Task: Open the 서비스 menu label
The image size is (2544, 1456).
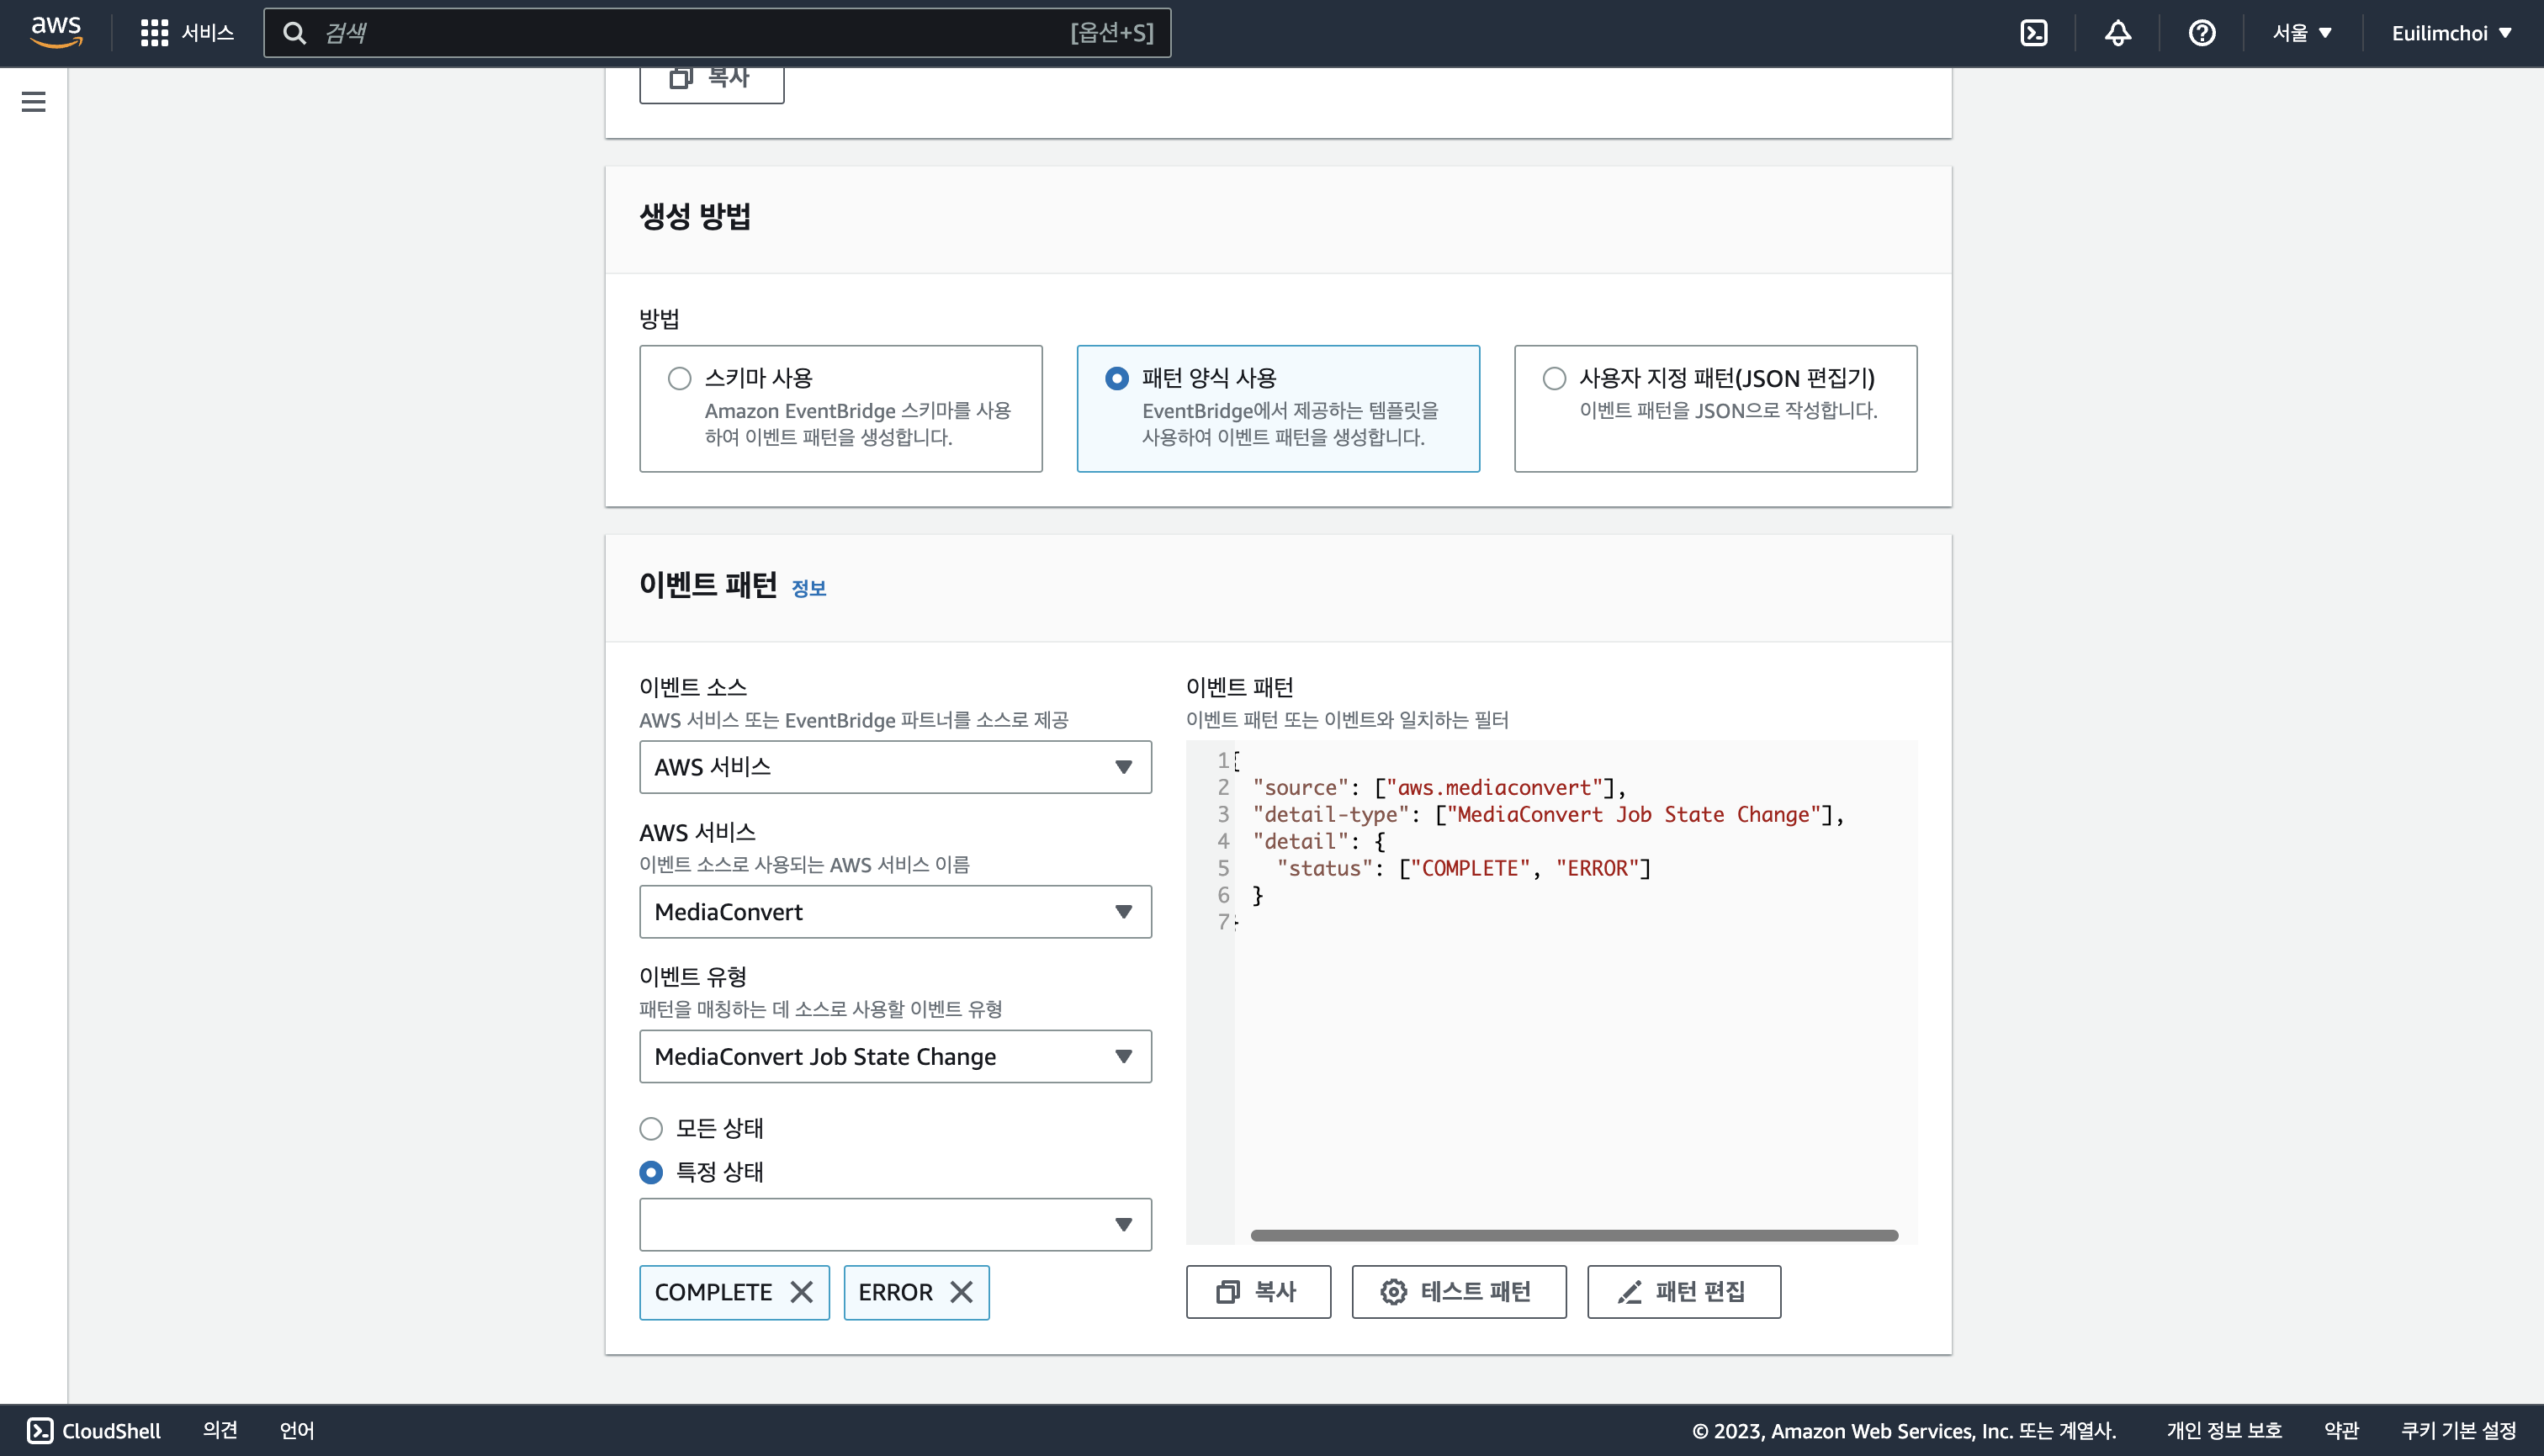Action: [x=207, y=33]
